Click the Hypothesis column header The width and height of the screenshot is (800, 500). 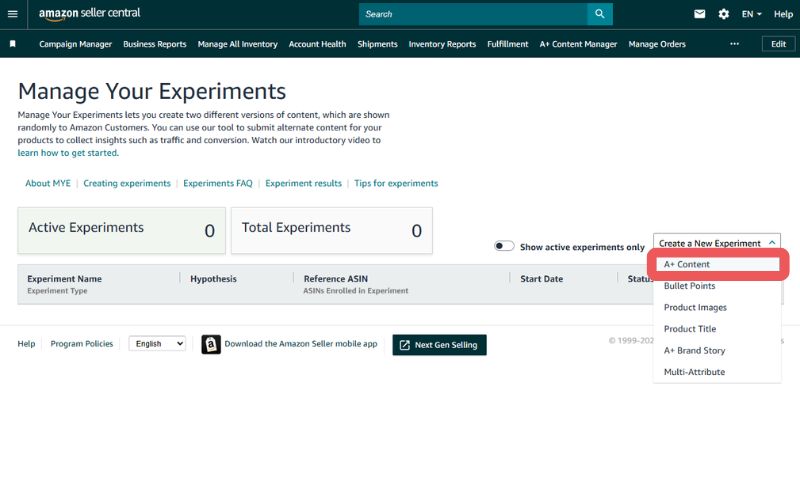click(213, 279)
